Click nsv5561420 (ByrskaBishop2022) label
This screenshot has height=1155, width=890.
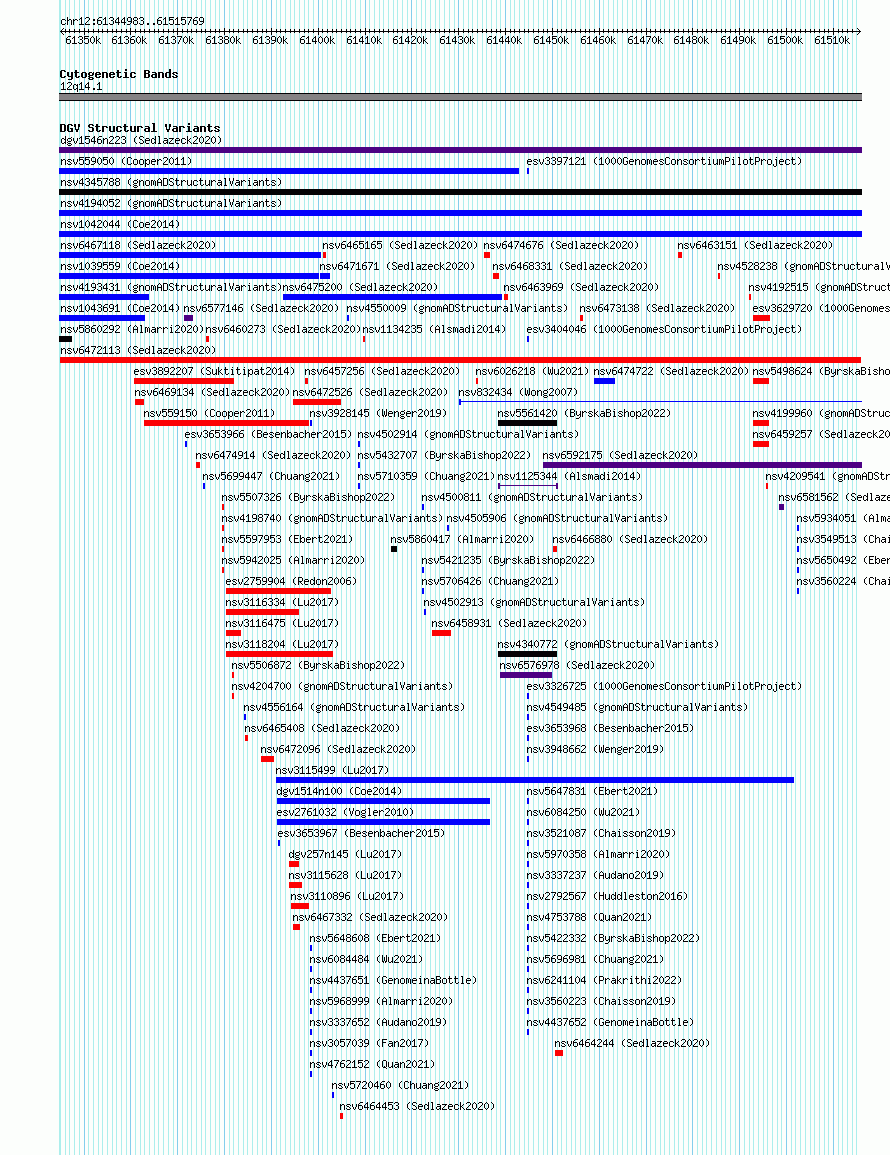click(x=584, y=413)
